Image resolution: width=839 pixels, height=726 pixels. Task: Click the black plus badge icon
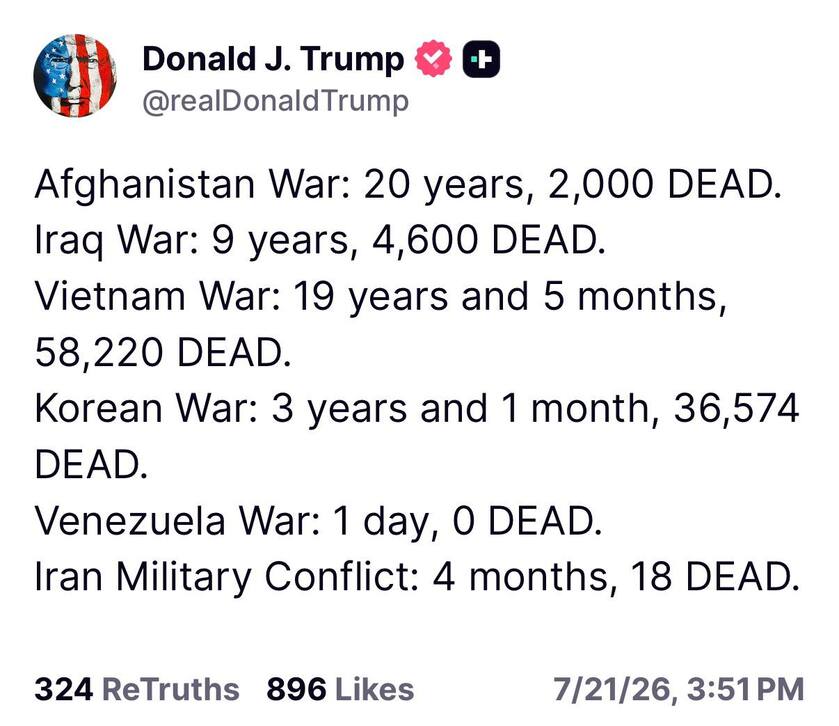coord(481,59)
